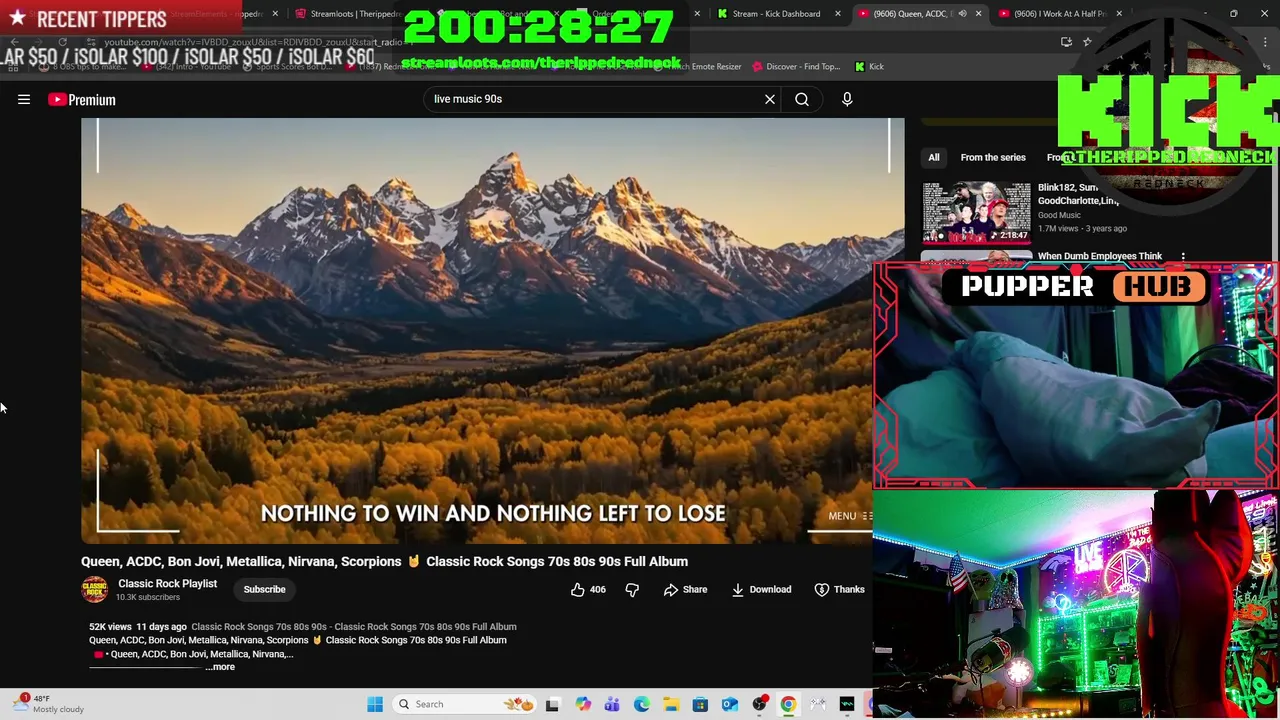The height and width of the screenshot is (720, 1280).
Task: Bookmark this page with the star
Action: click(1087, 42)
